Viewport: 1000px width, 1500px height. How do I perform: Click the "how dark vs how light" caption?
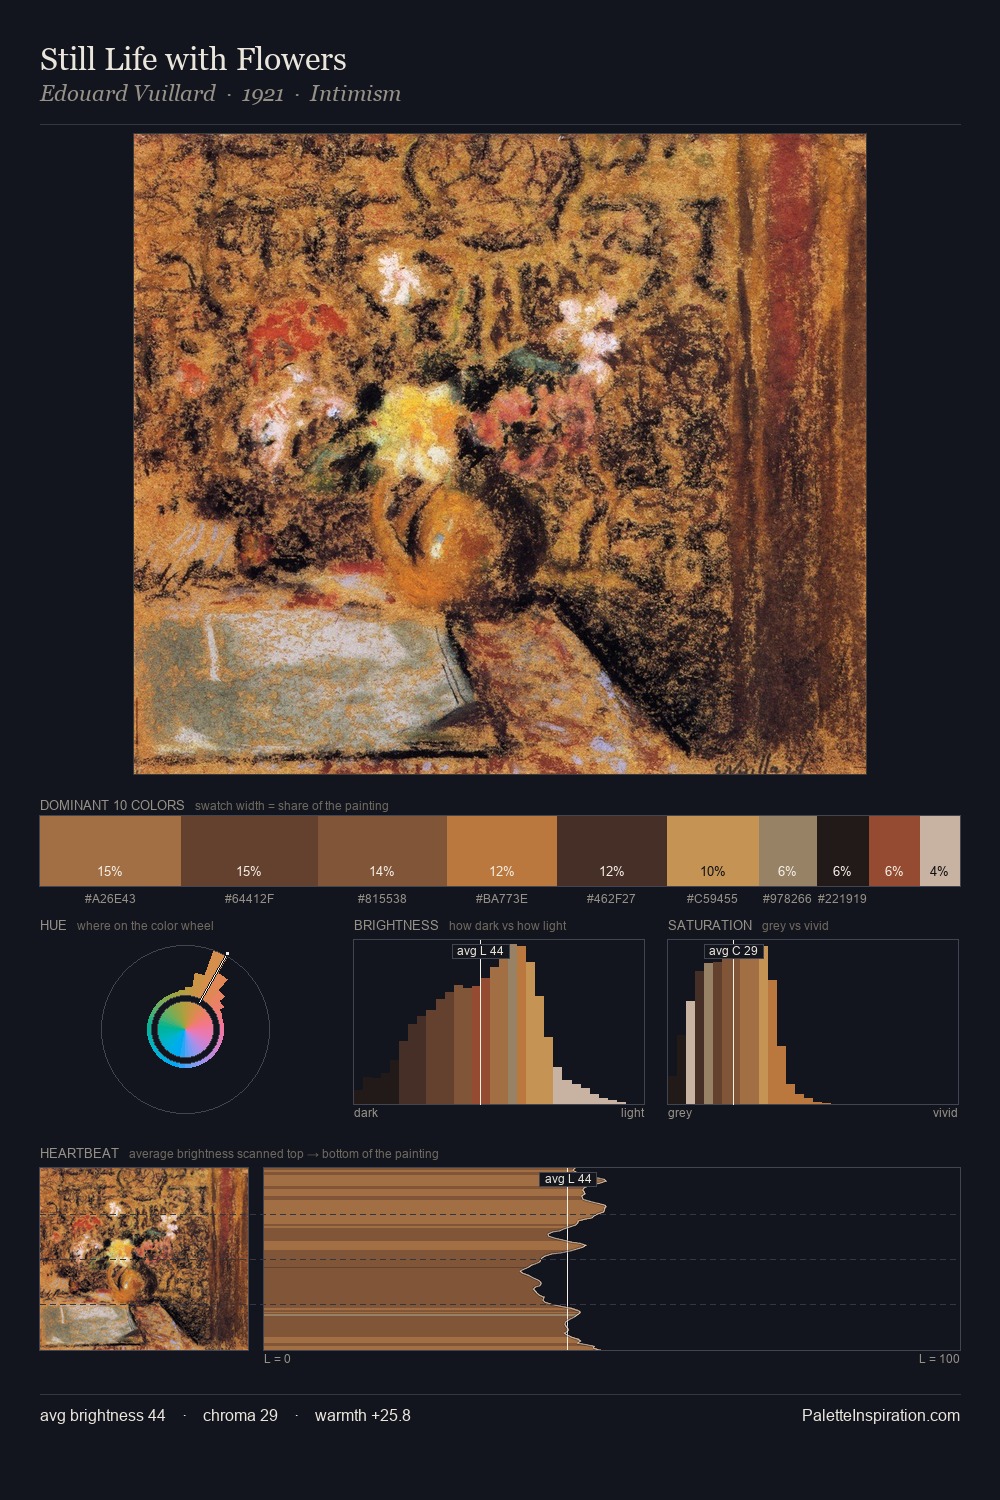(x=507, y=926)
